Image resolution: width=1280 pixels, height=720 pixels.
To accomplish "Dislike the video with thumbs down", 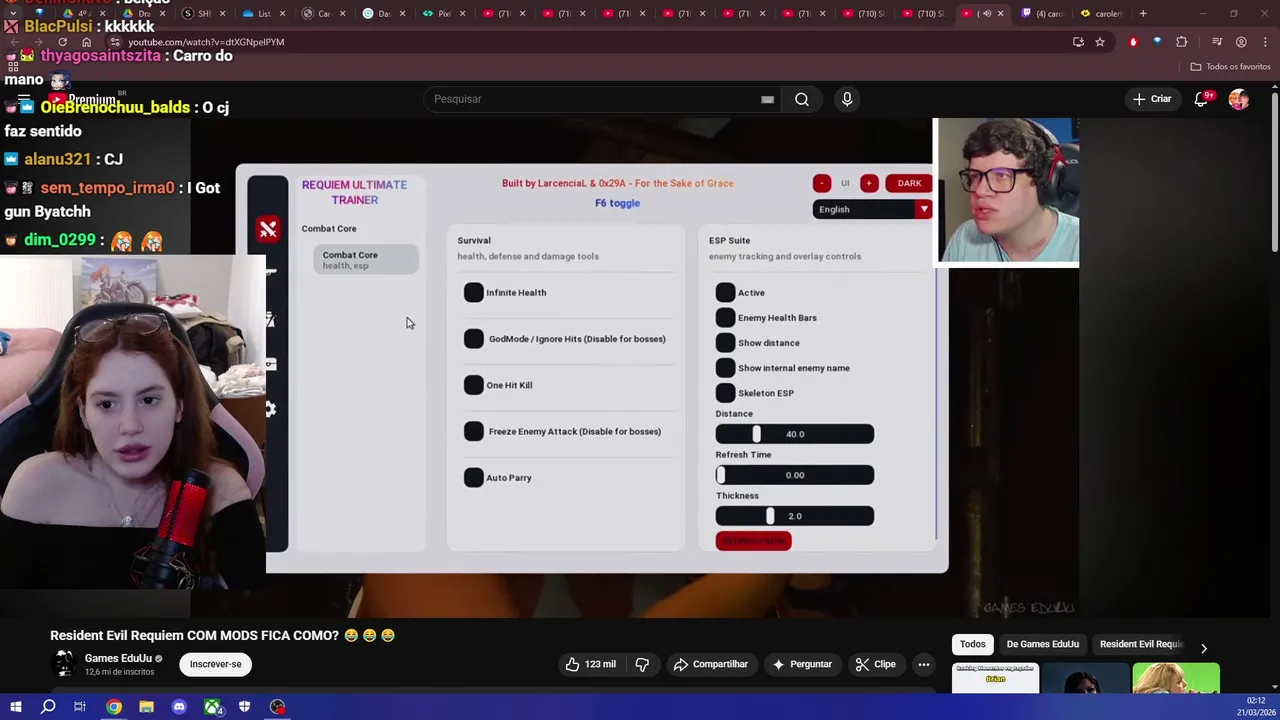I will (x=643, y=664).
